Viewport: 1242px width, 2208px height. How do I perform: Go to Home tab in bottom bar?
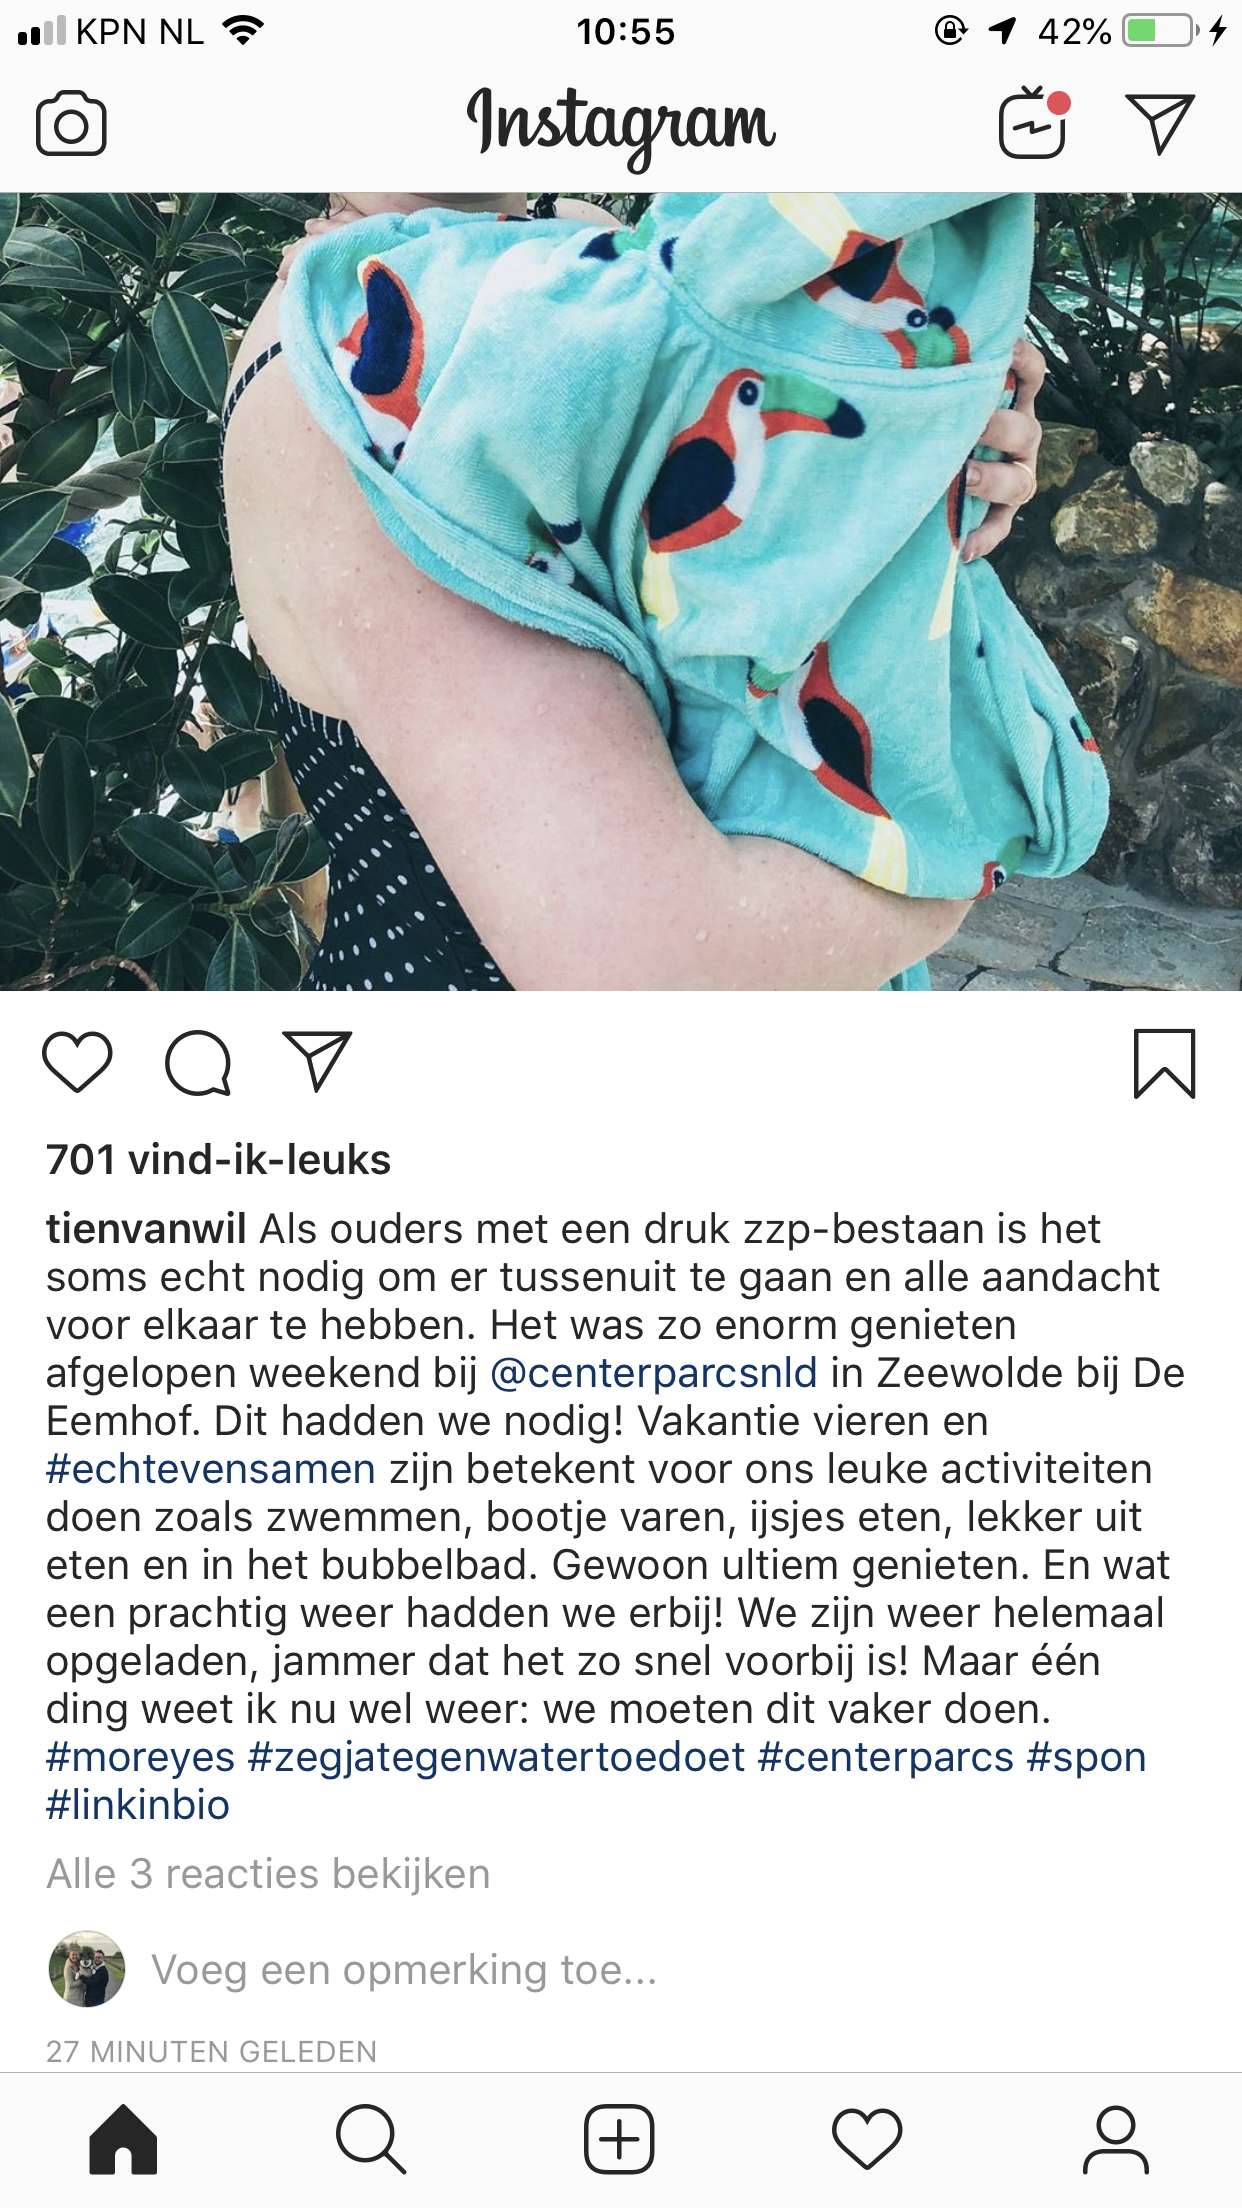pos(123,2140)
